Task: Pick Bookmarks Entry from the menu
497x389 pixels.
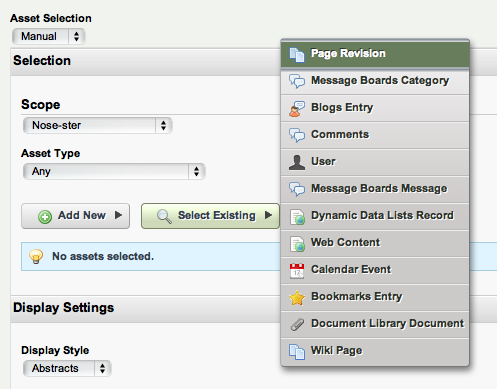Action: 375,297
